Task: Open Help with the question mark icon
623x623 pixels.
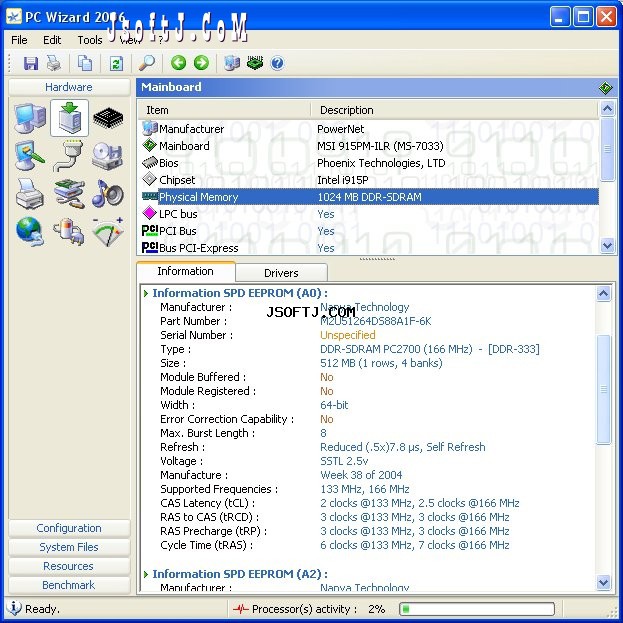Action: [277, 63]
